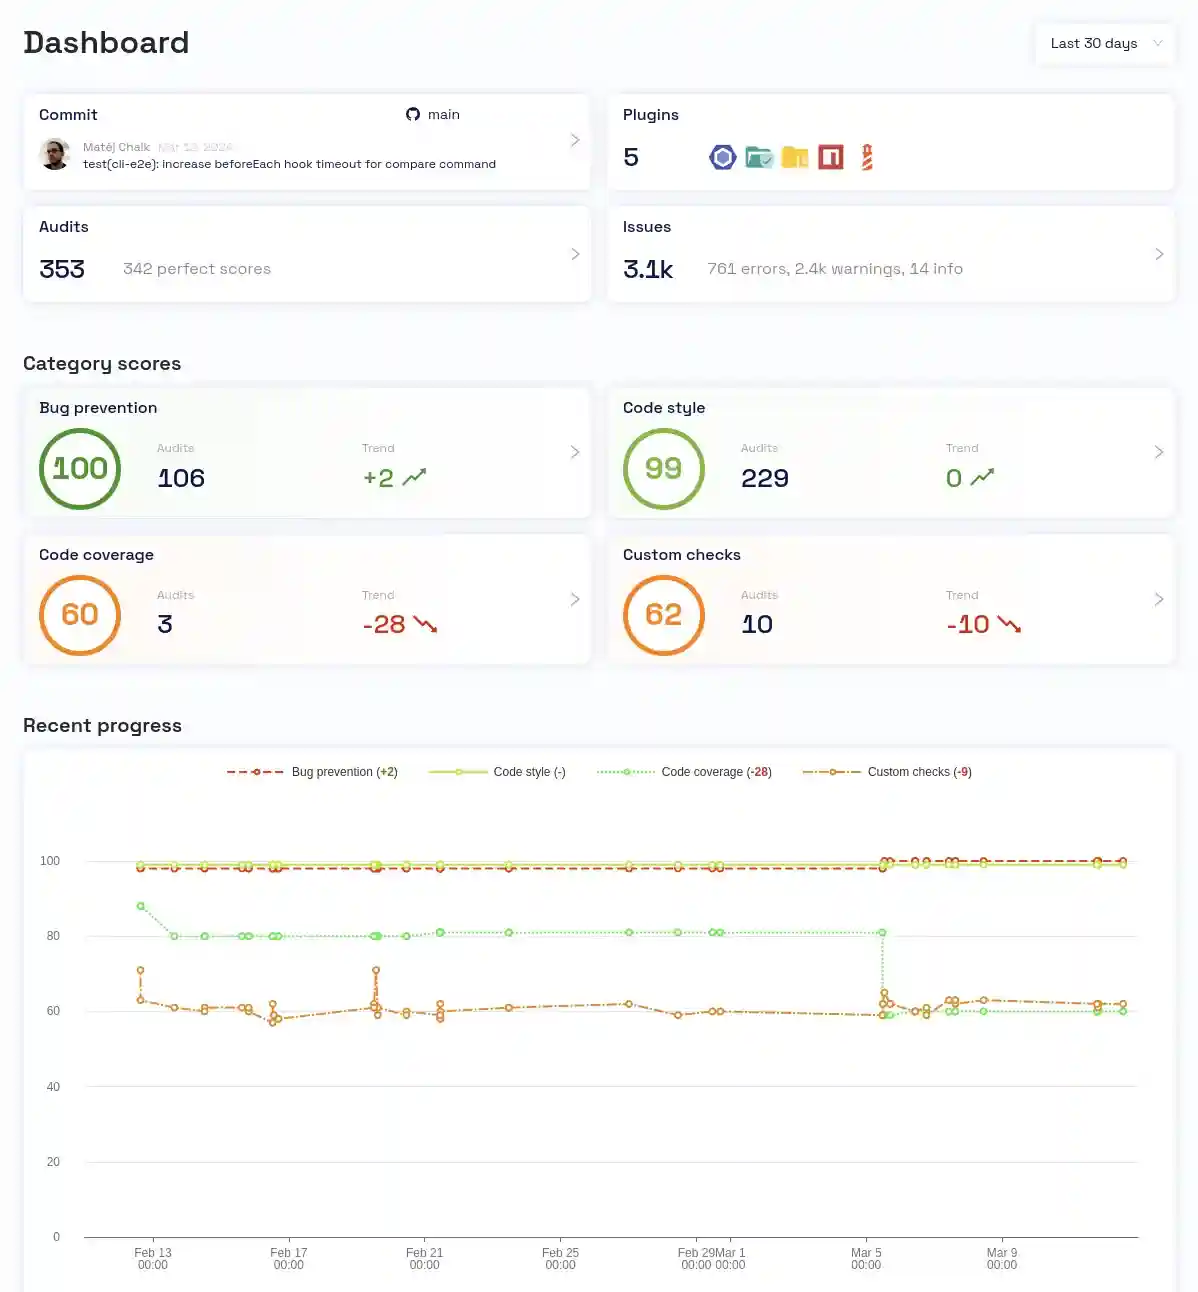Screen dimensions: 1198x1292
Task: Open the Code style category details chevron
Action: point(1159,452)
